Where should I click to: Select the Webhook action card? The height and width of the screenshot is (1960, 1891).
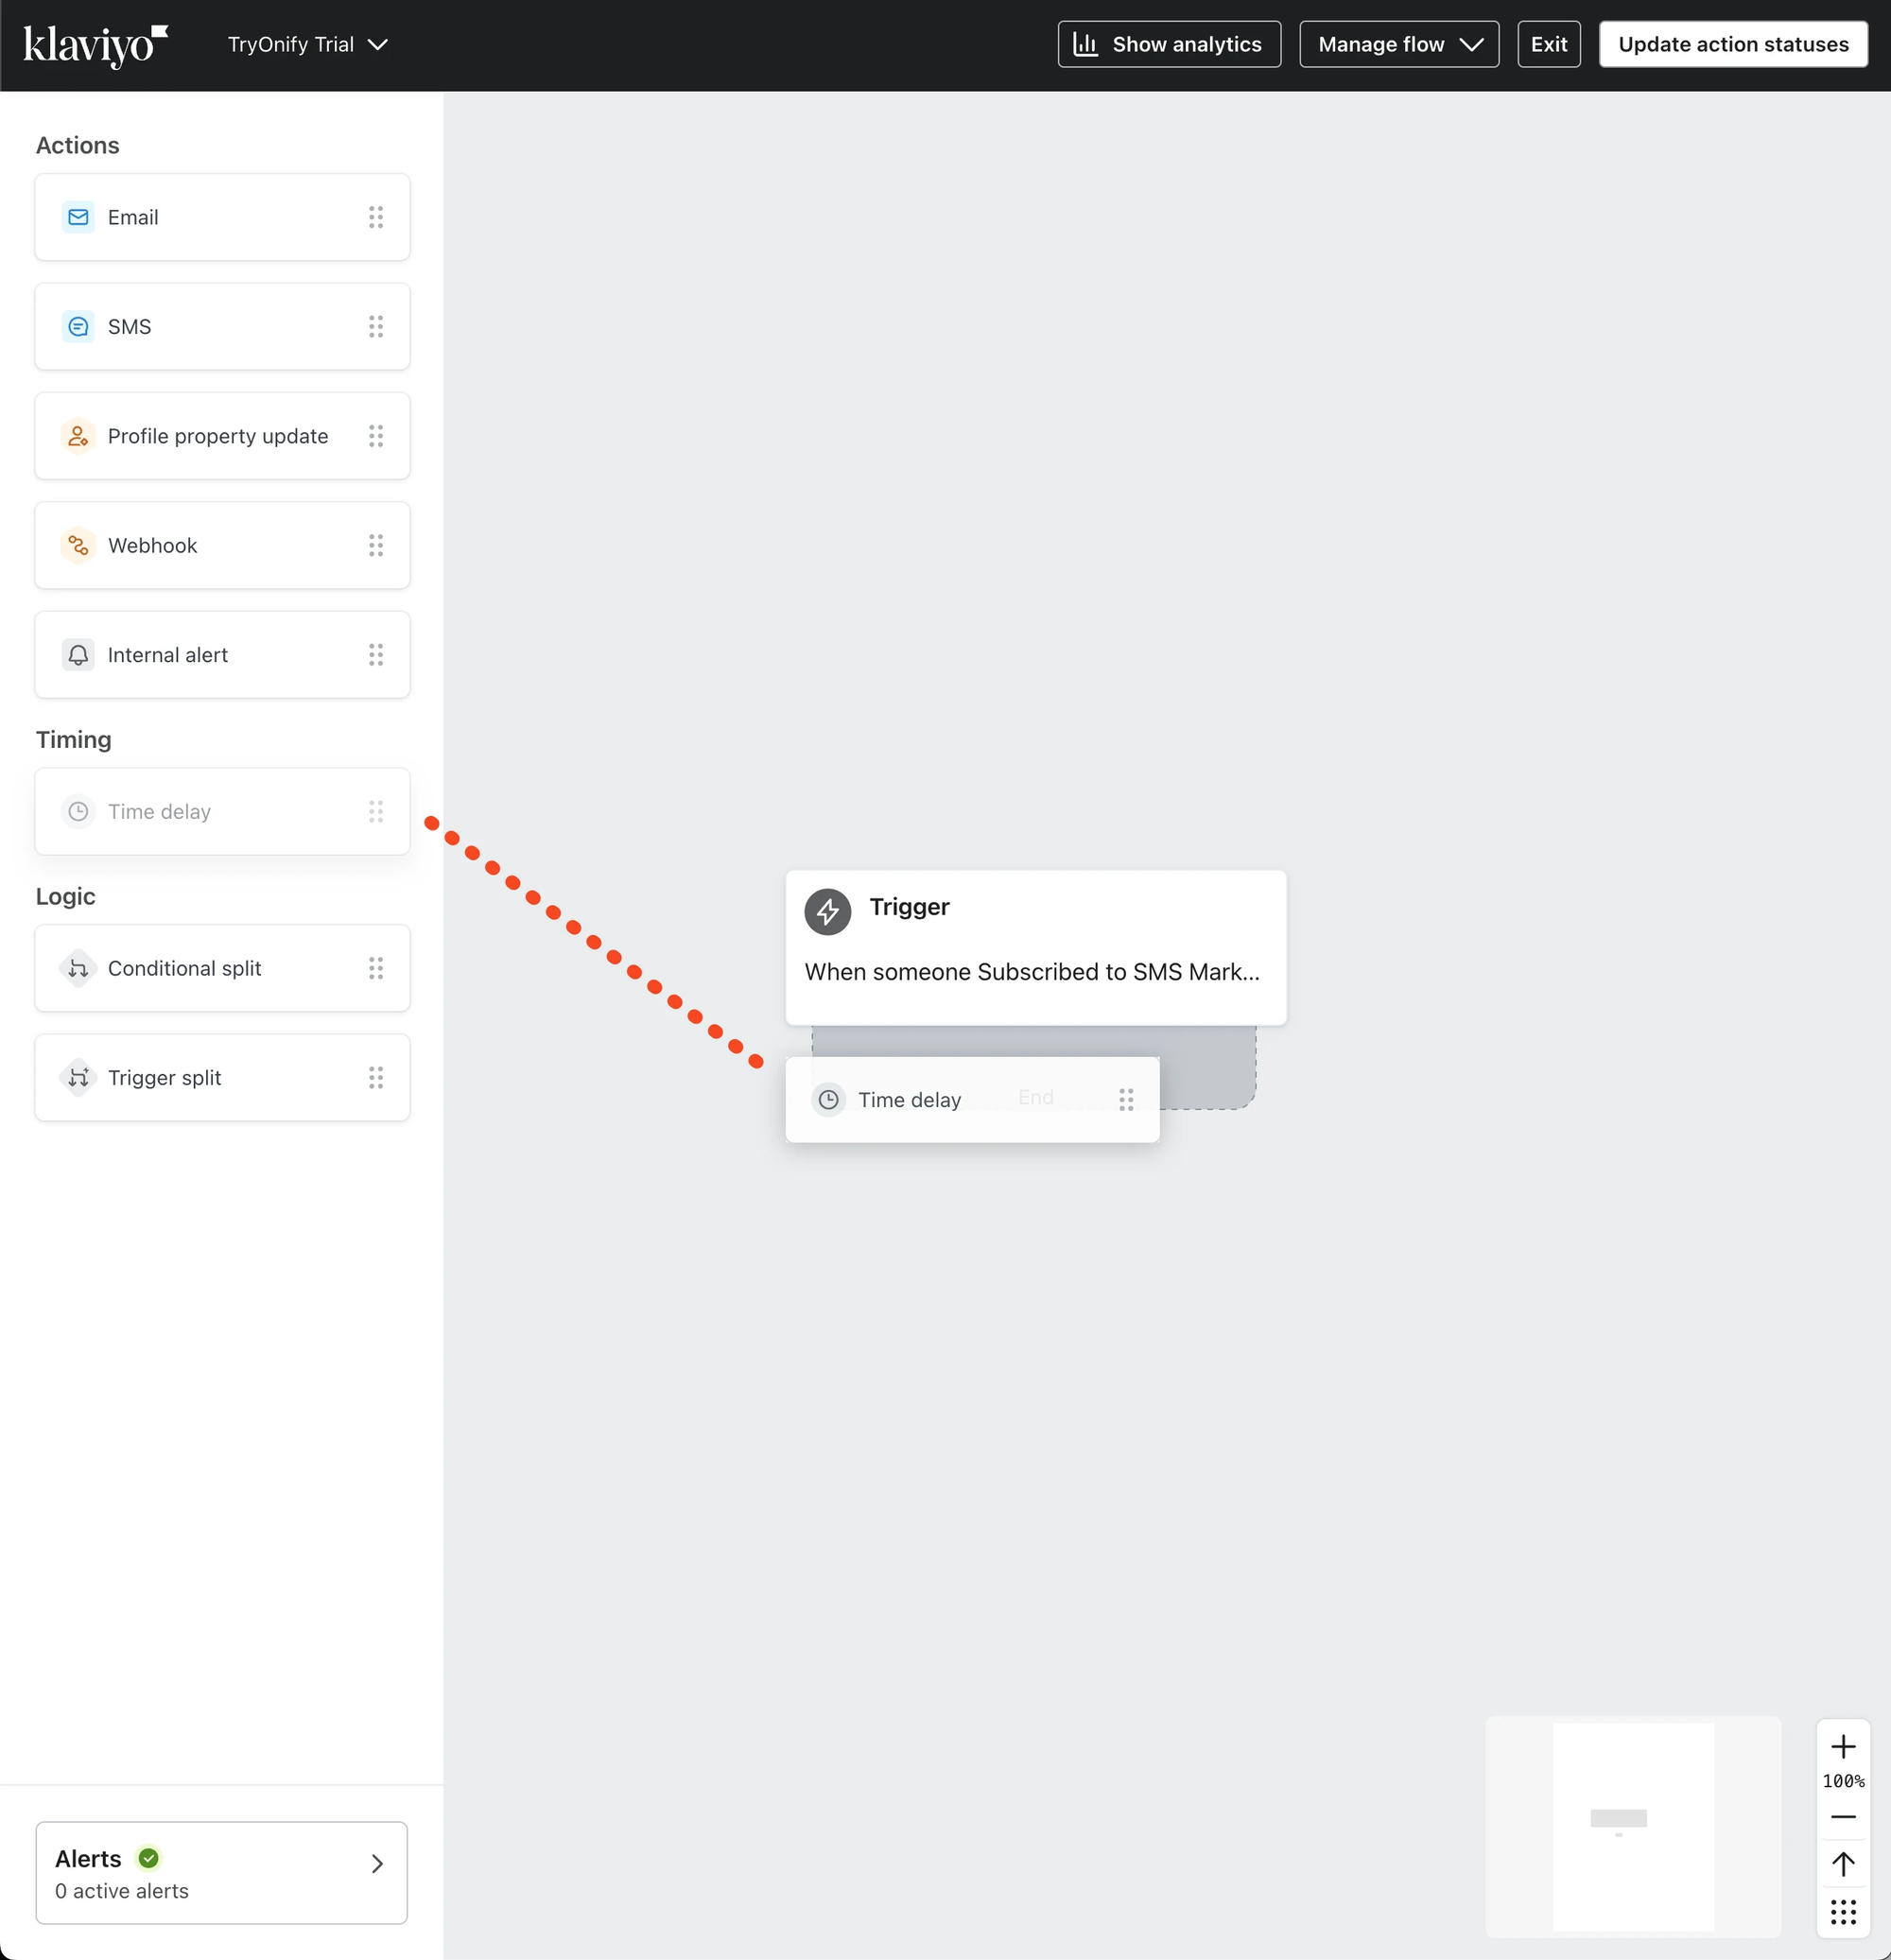(222, 545)
